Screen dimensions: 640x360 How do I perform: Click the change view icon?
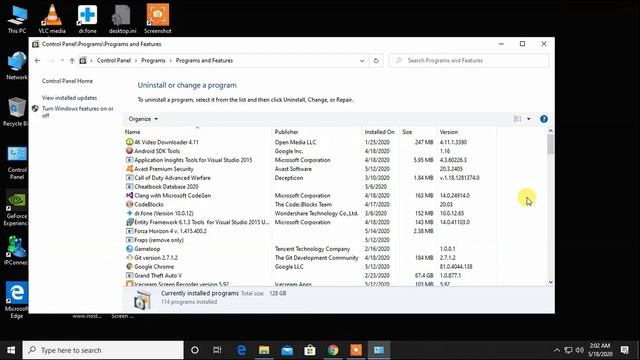[518, 119]
